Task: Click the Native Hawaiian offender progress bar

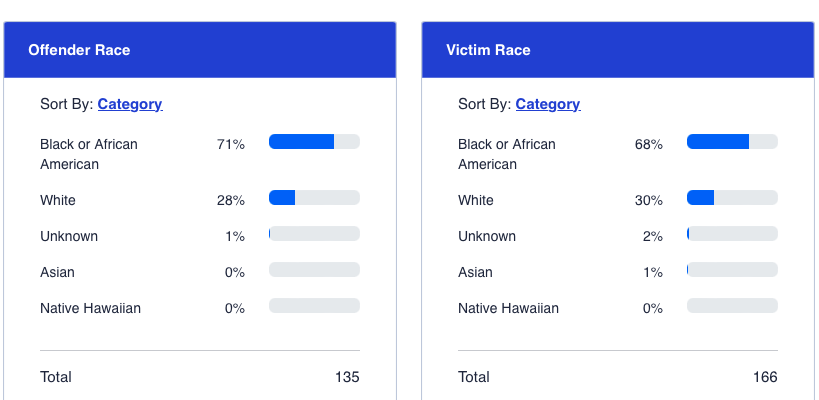Action: point(314,306)
